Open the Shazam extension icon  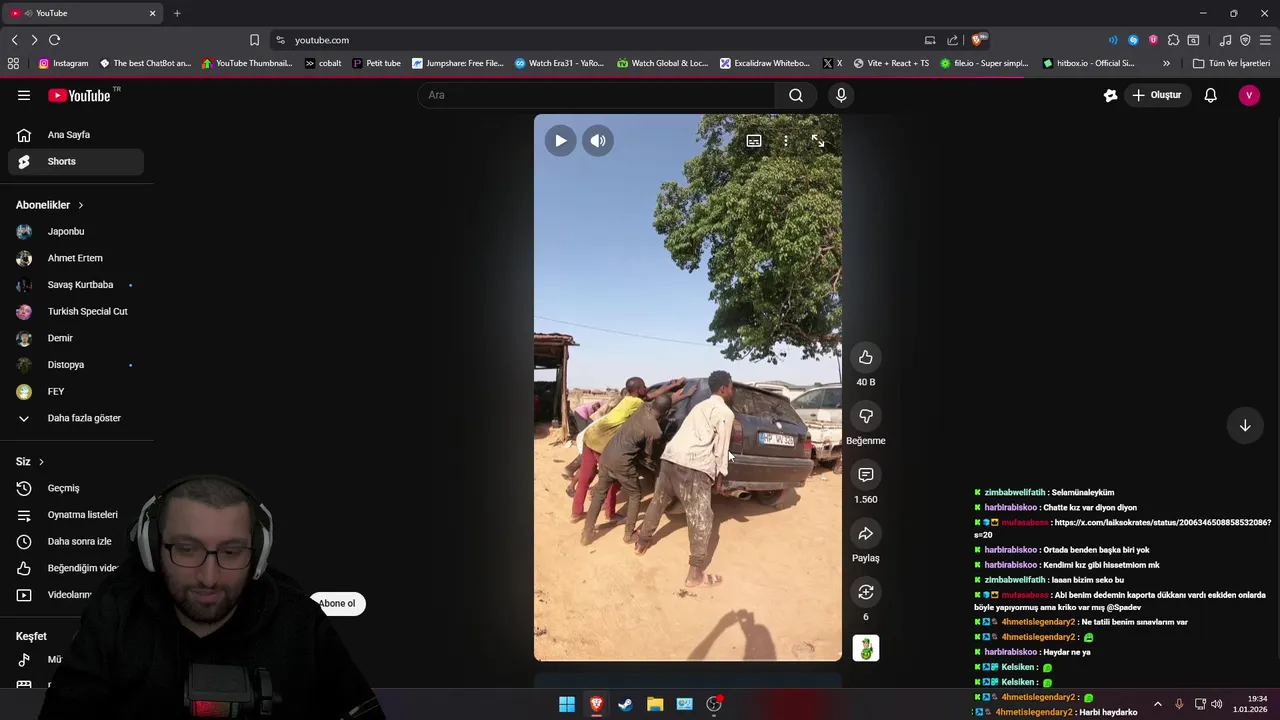click(1133, 40)
